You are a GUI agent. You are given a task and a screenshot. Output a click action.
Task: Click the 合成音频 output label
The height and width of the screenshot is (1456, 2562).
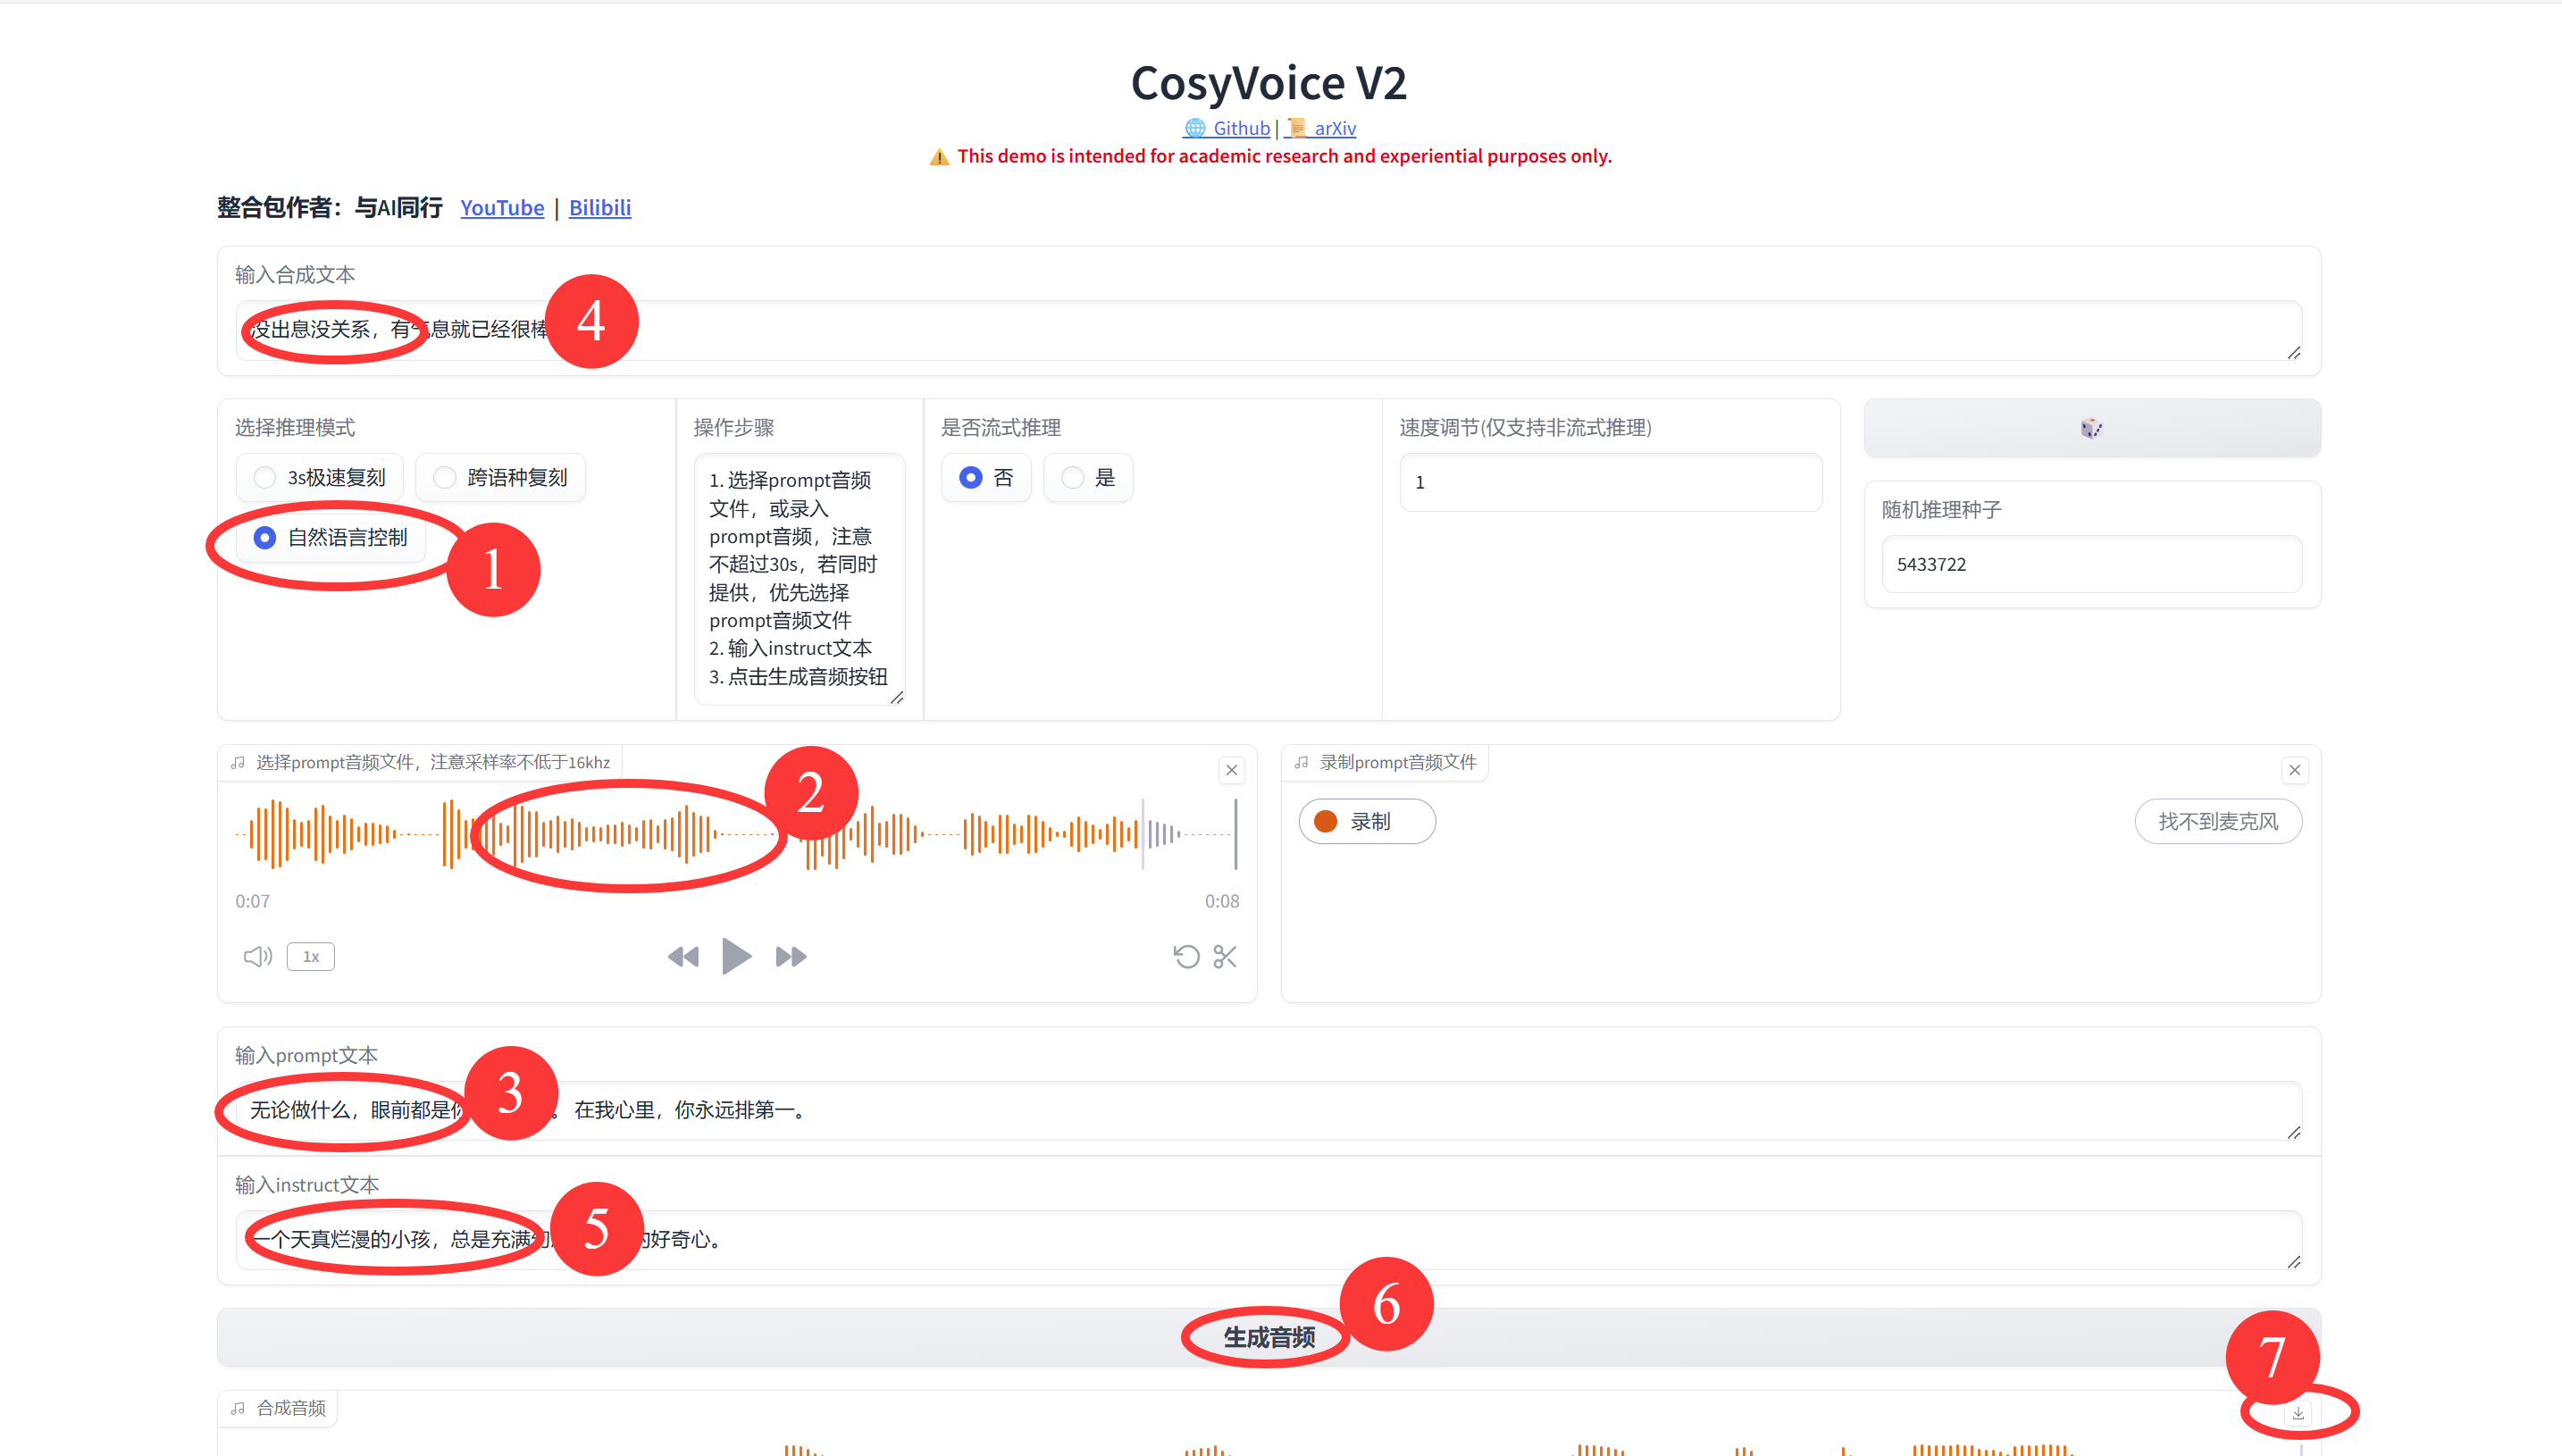(279, 1408)
